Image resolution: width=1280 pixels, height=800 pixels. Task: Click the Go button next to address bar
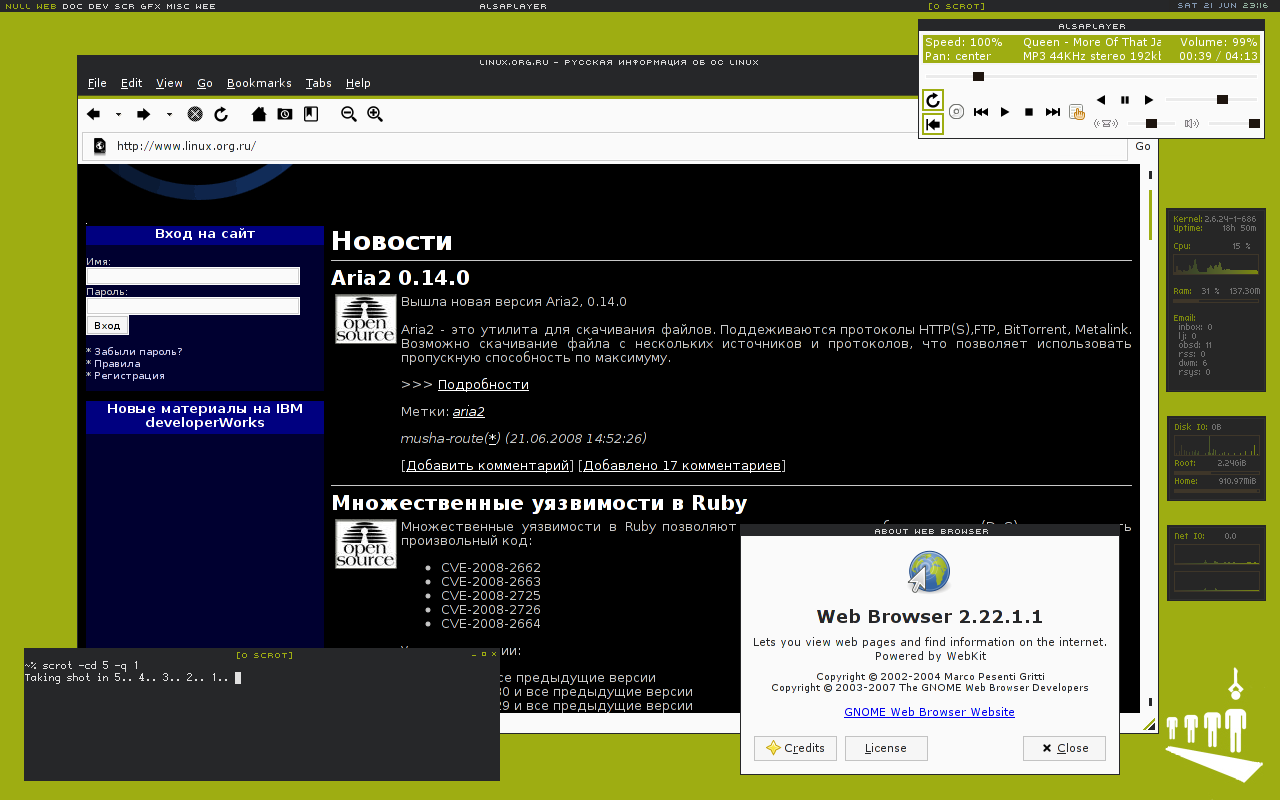point(1142,146)
